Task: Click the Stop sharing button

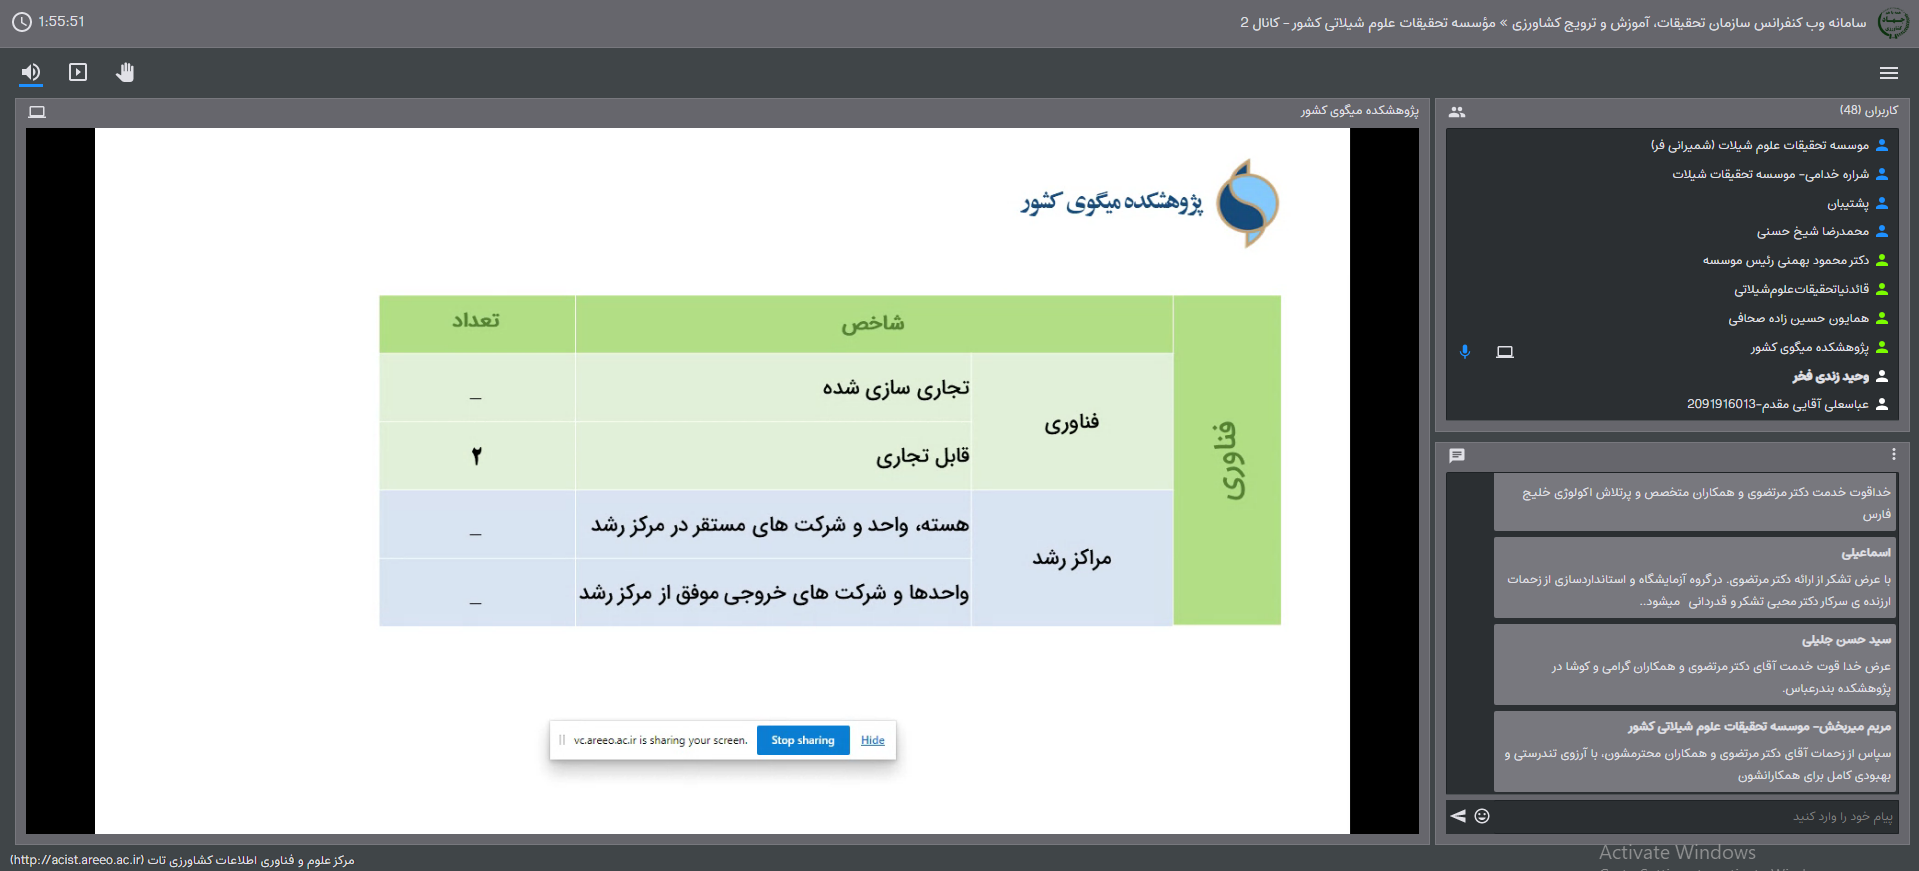Action: click(802, 740)
